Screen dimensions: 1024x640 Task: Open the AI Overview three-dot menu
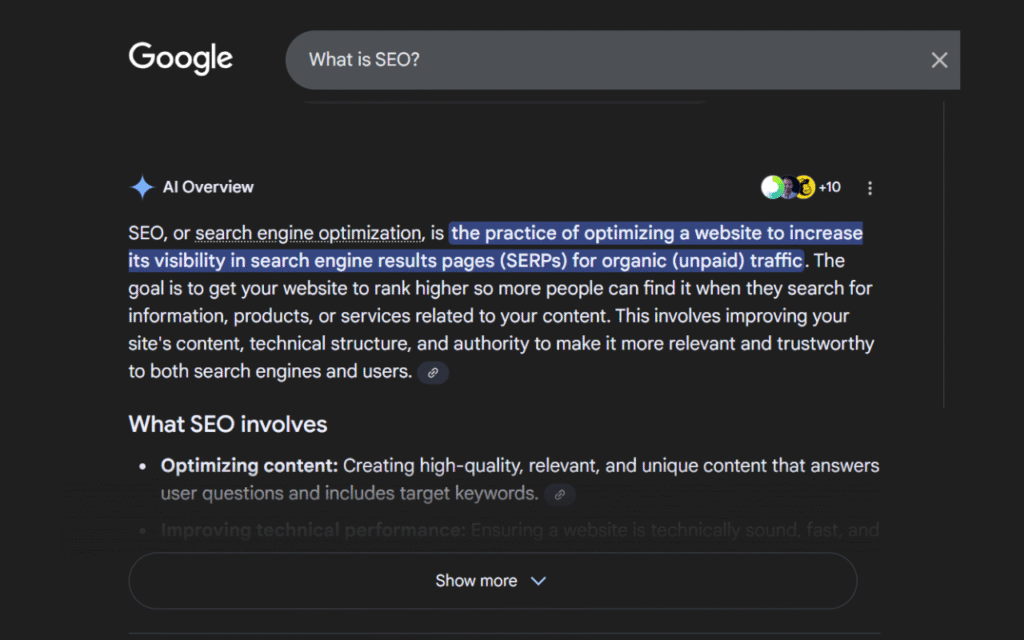870,188
